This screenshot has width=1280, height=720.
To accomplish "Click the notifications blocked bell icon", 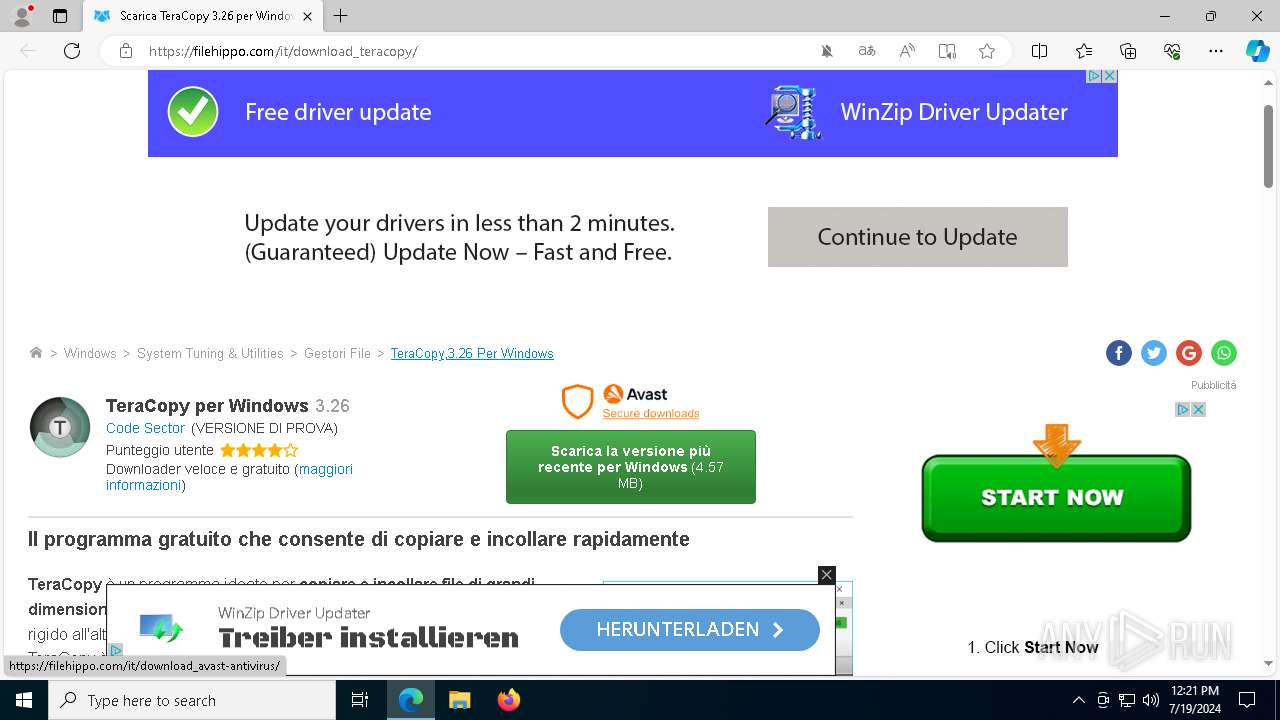I will [x=827, y=51].
